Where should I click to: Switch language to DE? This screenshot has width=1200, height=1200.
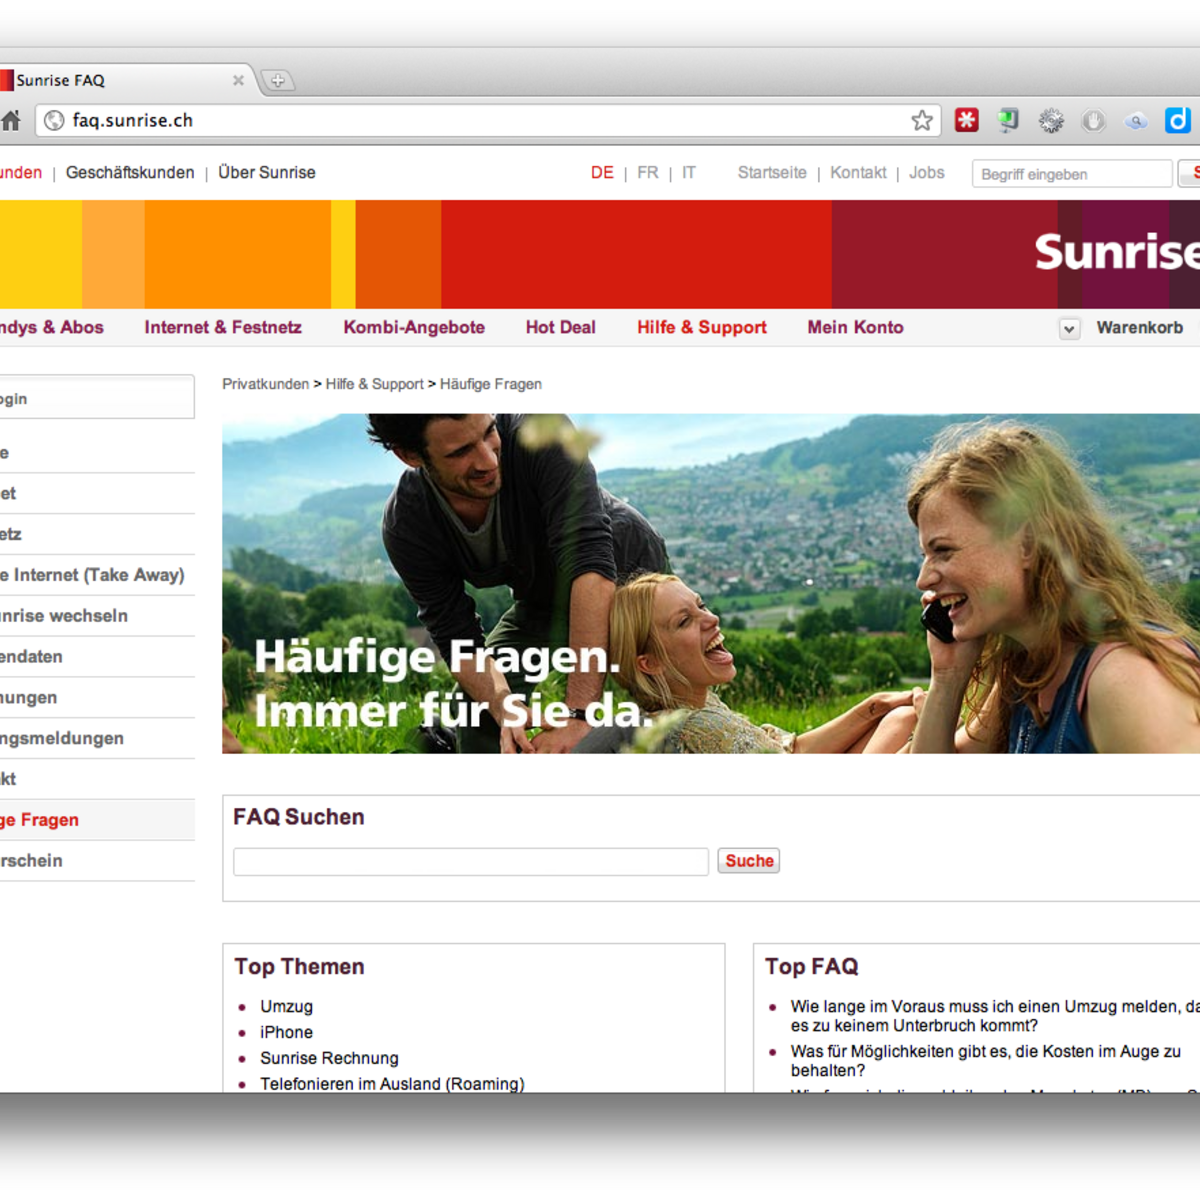[602, 172]
